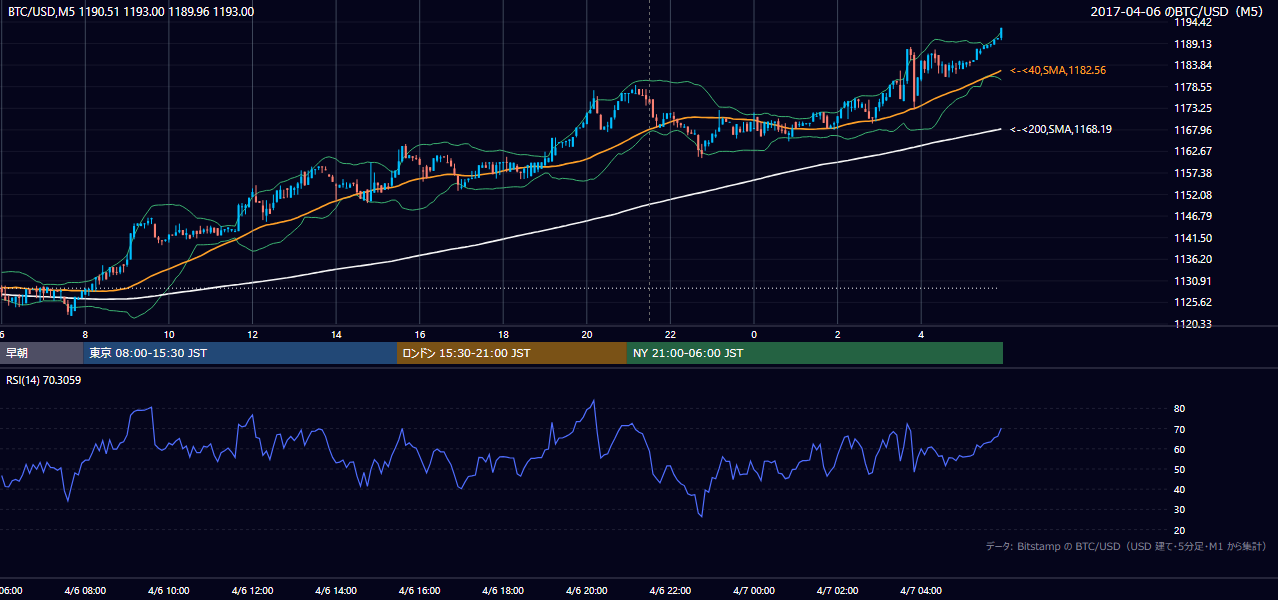This screenshot has height=600, width=1278.
Task: Click hour tick 18 under the price chart
Action: (x=503, y=334)
